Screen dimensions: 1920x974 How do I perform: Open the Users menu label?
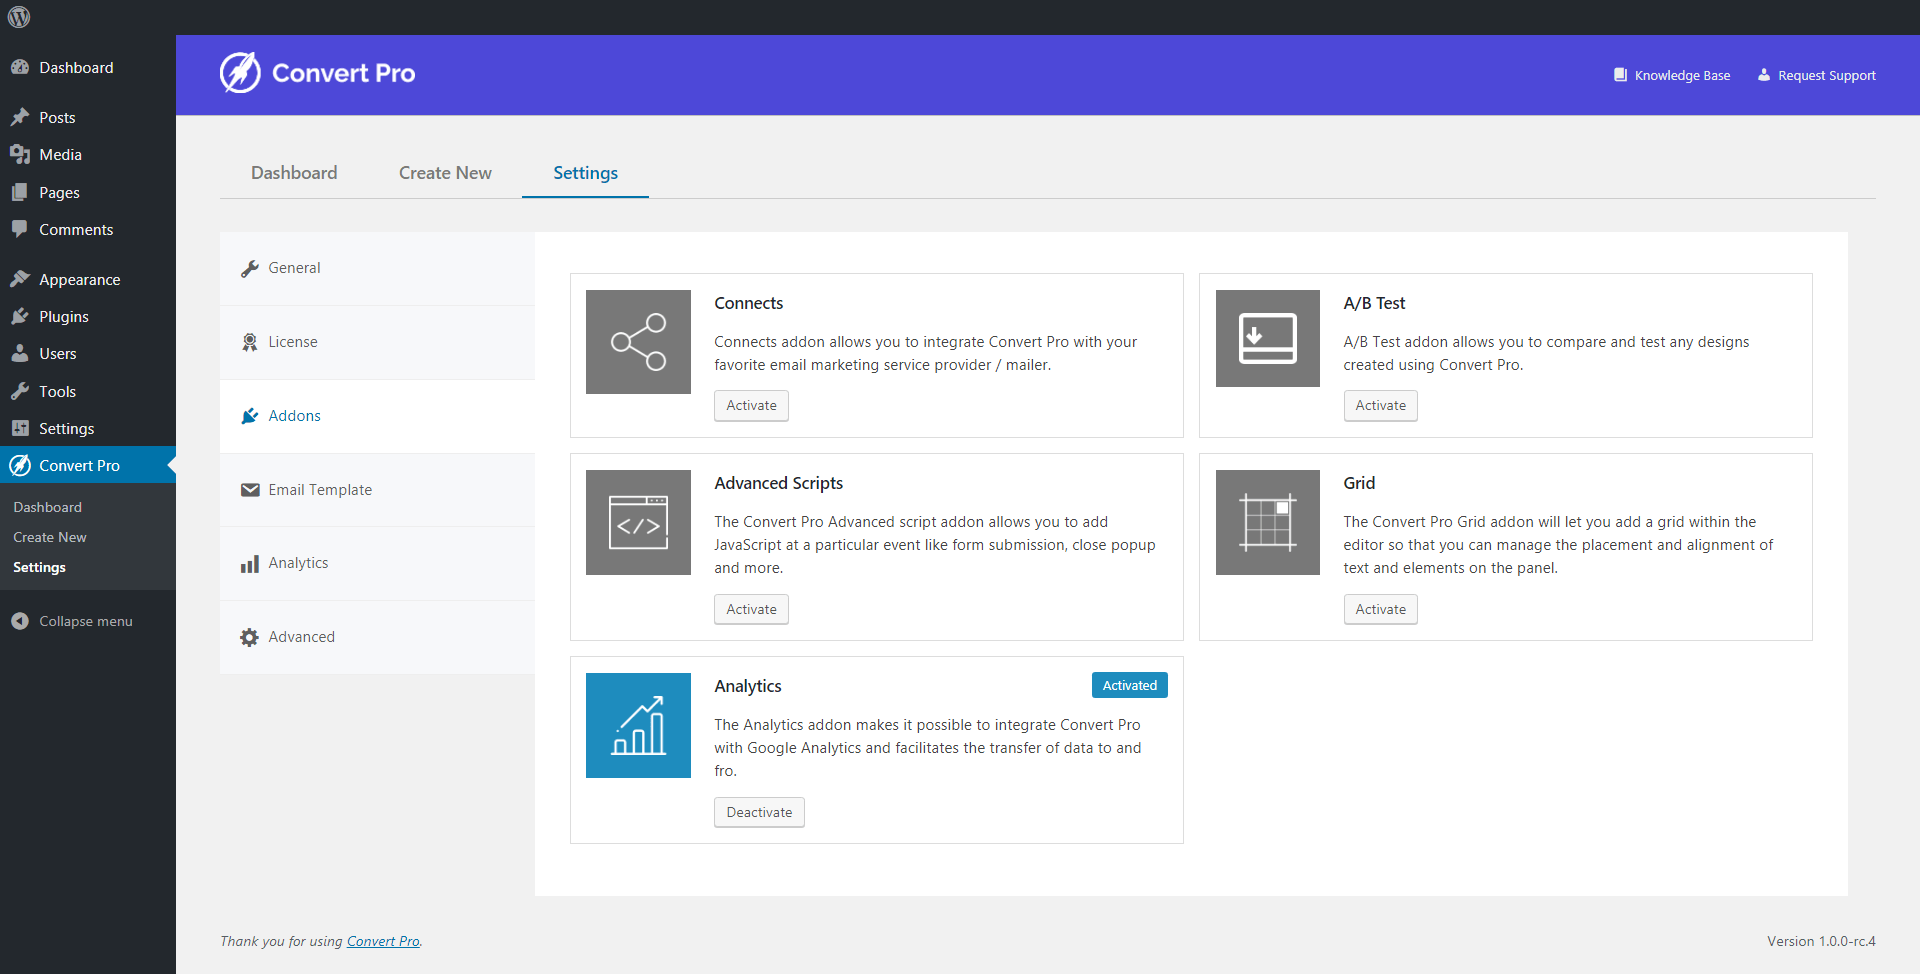tap(57, 353)
